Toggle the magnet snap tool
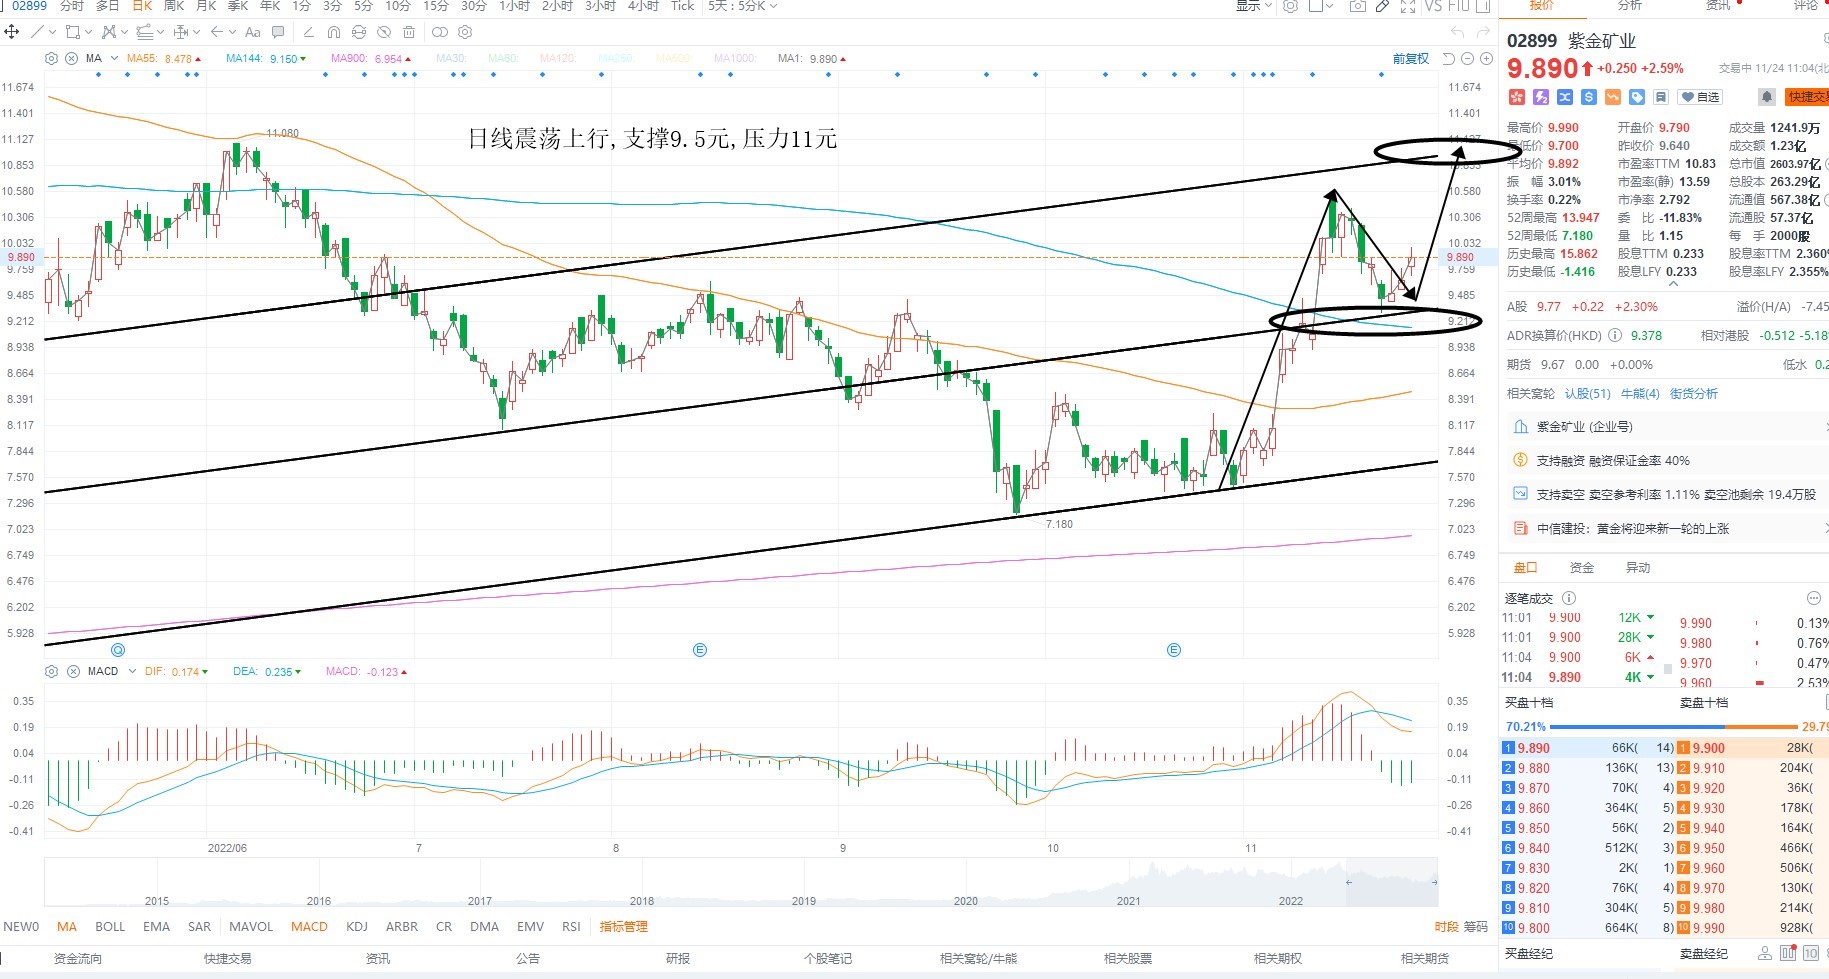Screen dimensions: 1829x979 coord(334,32)
